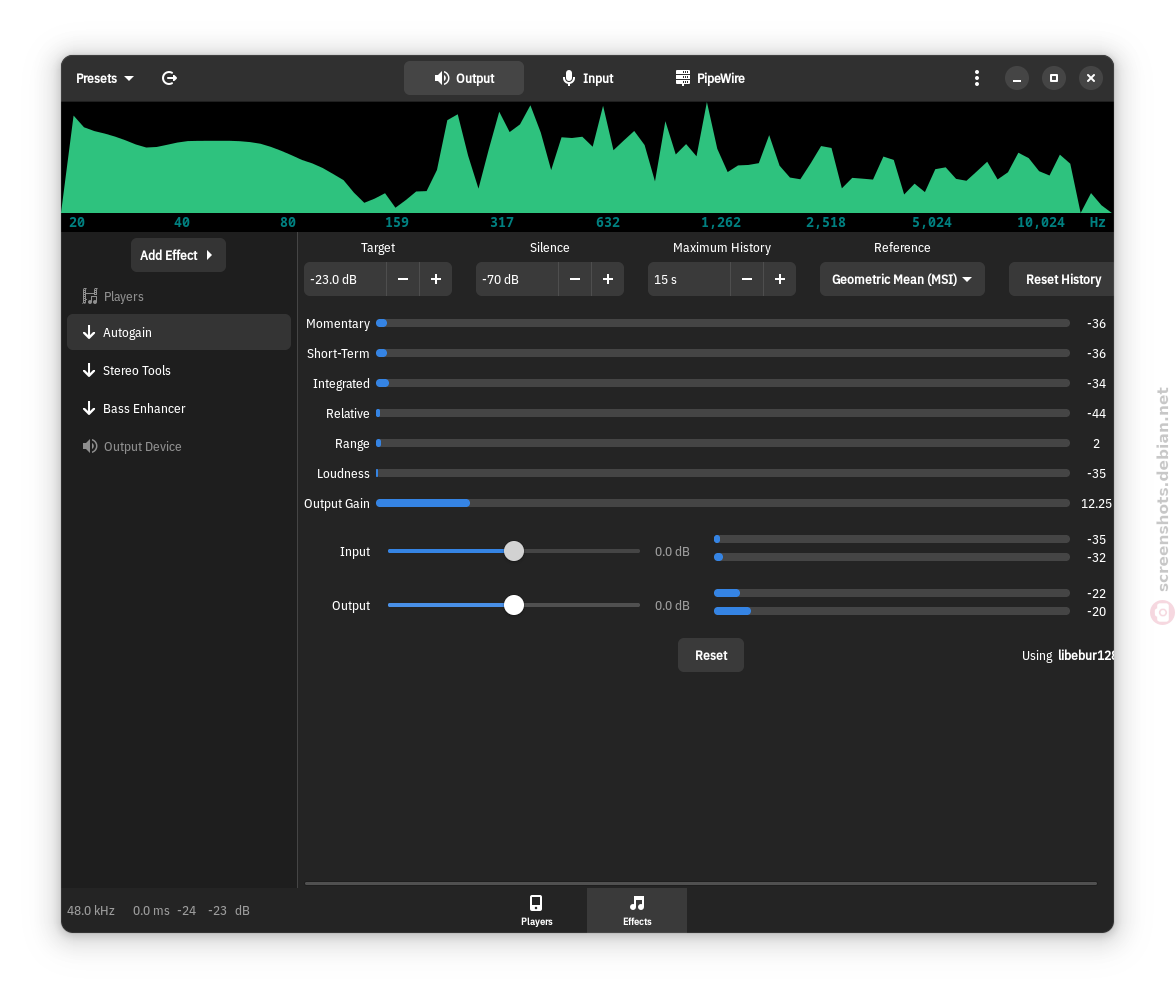Switch to the Output tab
The image size is (1175, 1000).
(464, 78)
